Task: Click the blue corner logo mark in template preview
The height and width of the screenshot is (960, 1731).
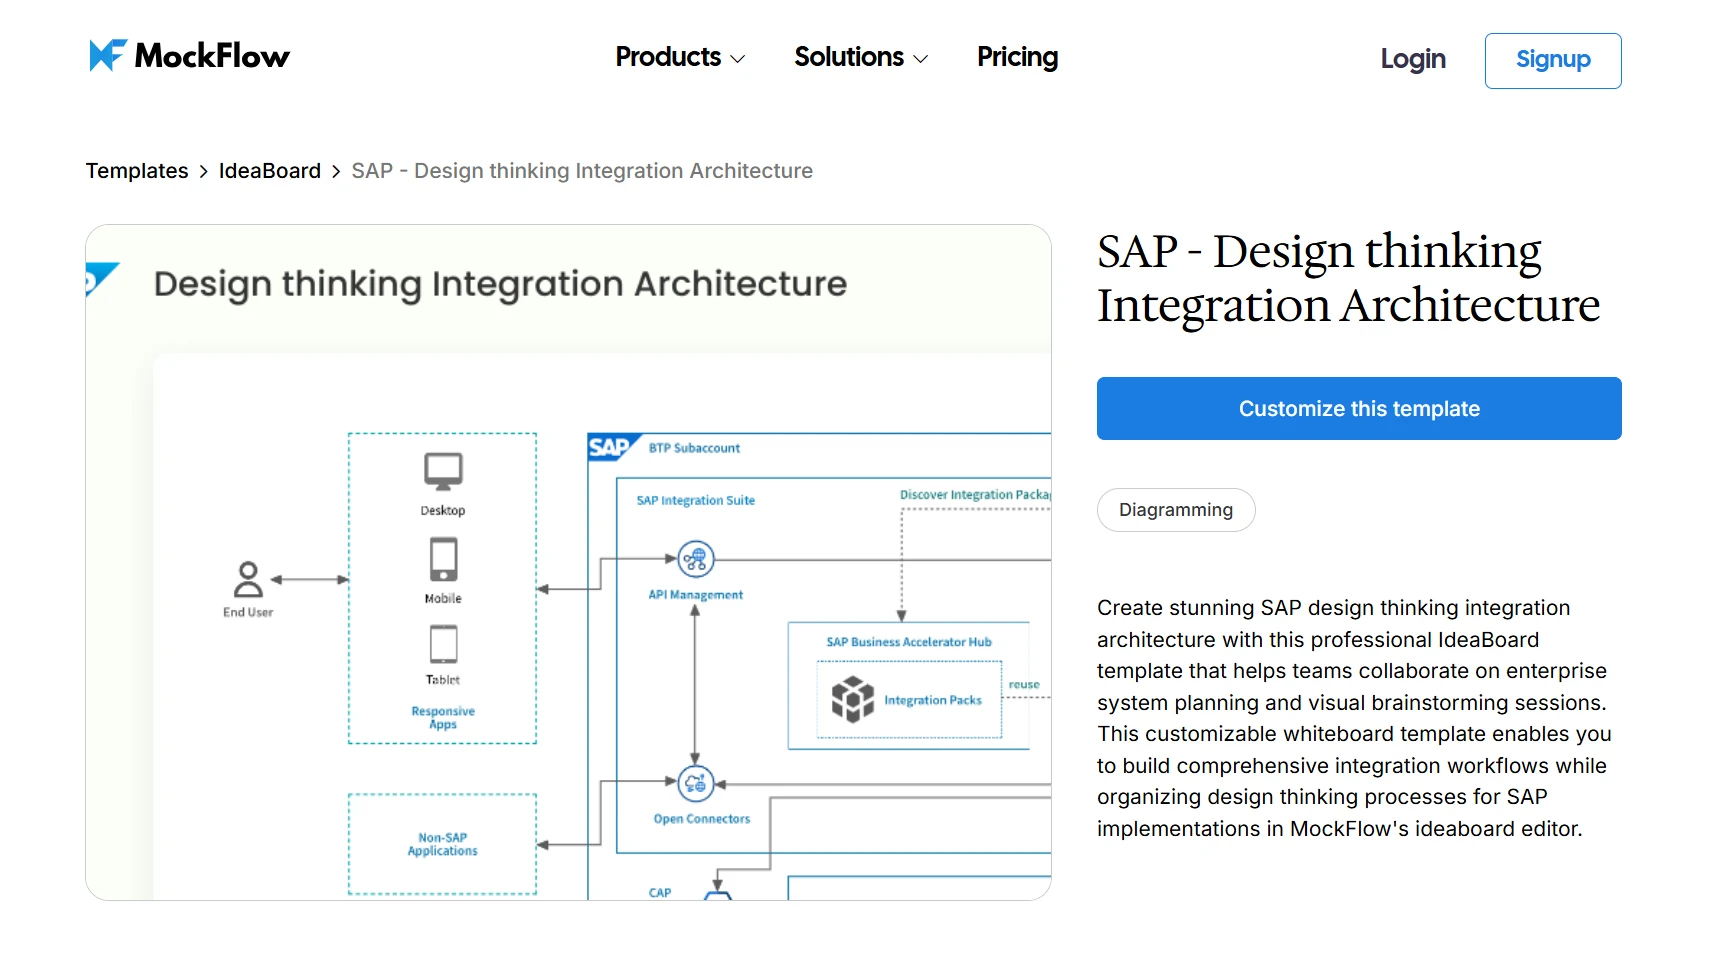Action: coord(102,279)
